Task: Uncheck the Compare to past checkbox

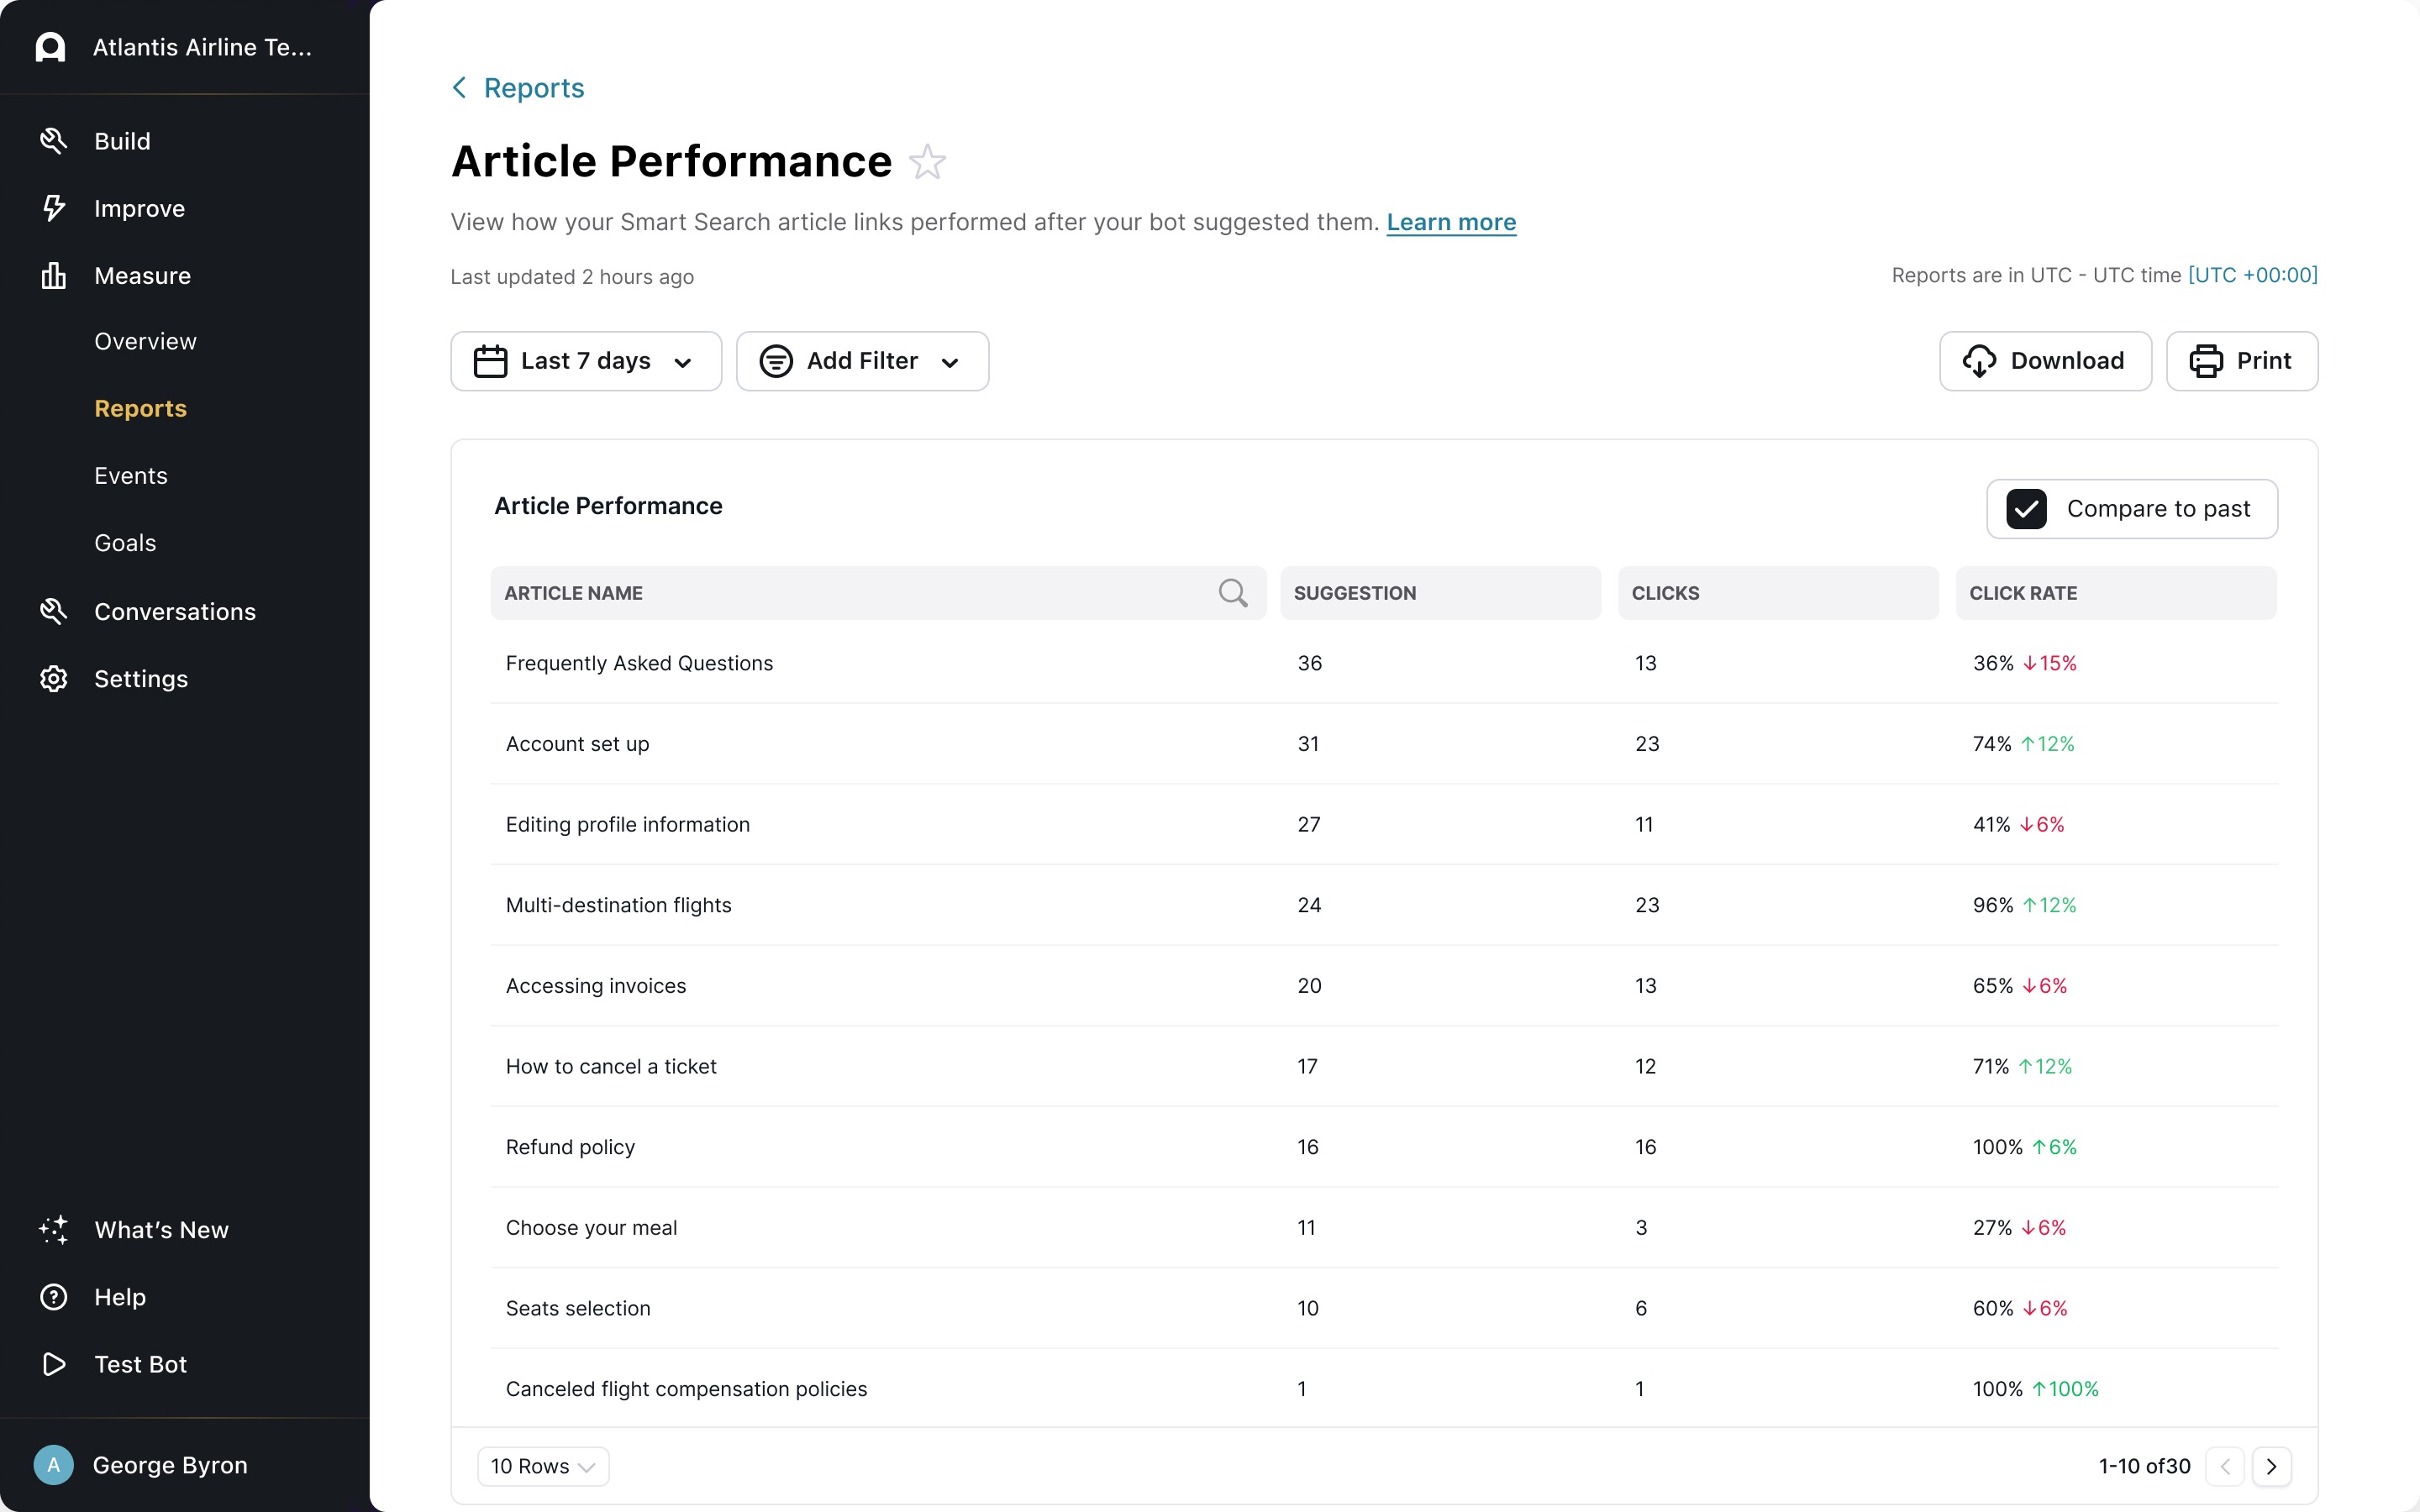Action: 2026,509
